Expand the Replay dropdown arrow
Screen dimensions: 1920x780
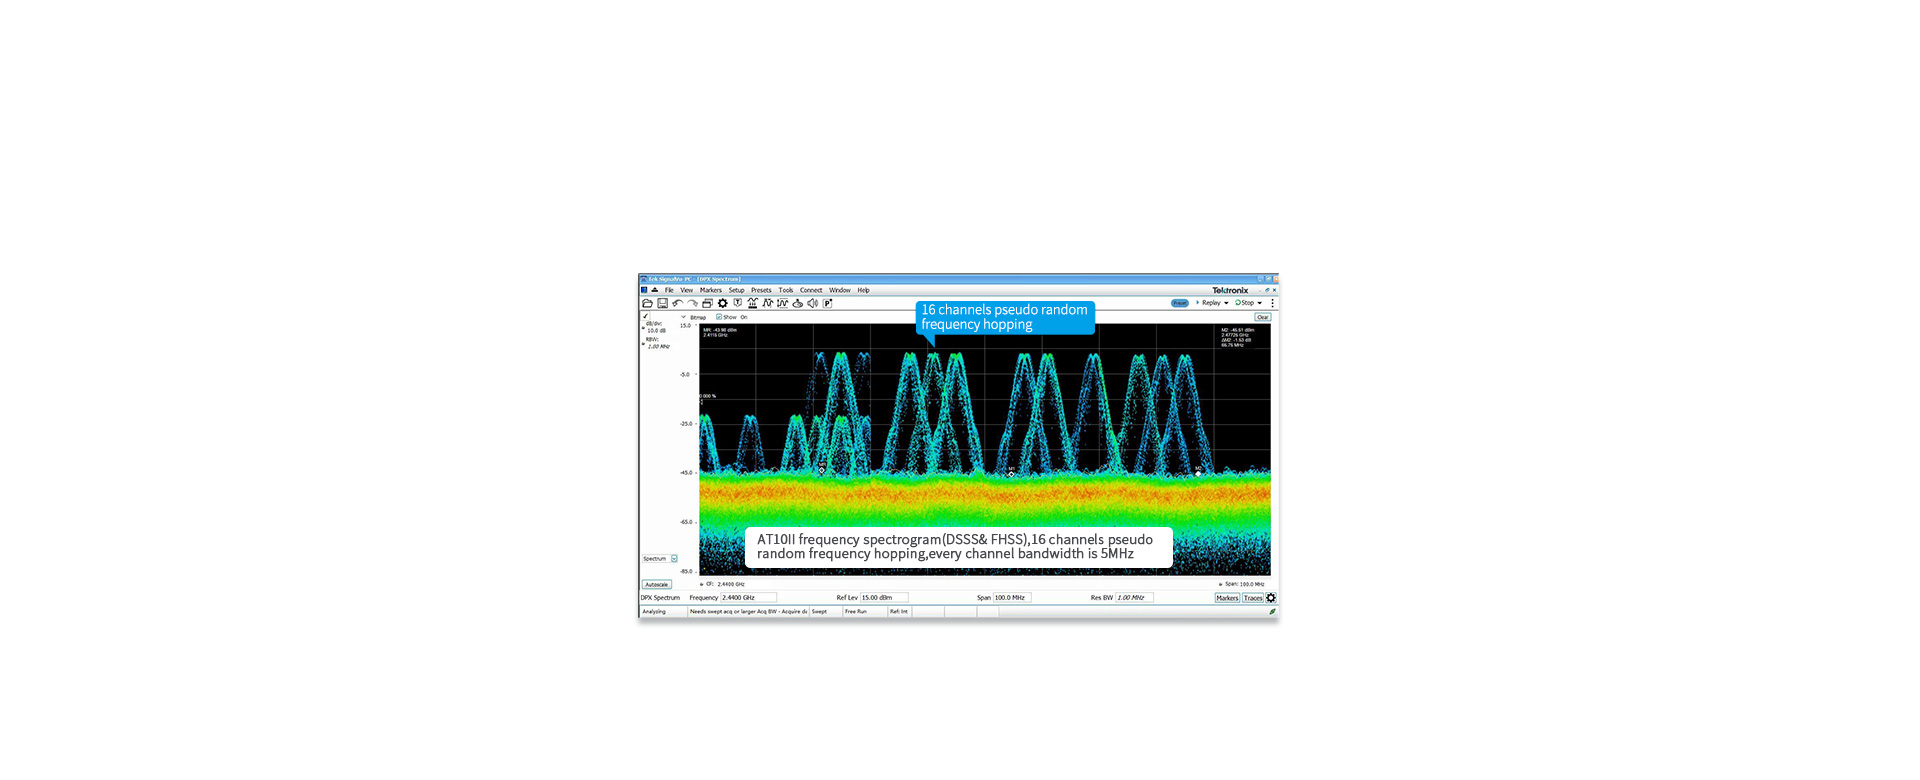1226,303
